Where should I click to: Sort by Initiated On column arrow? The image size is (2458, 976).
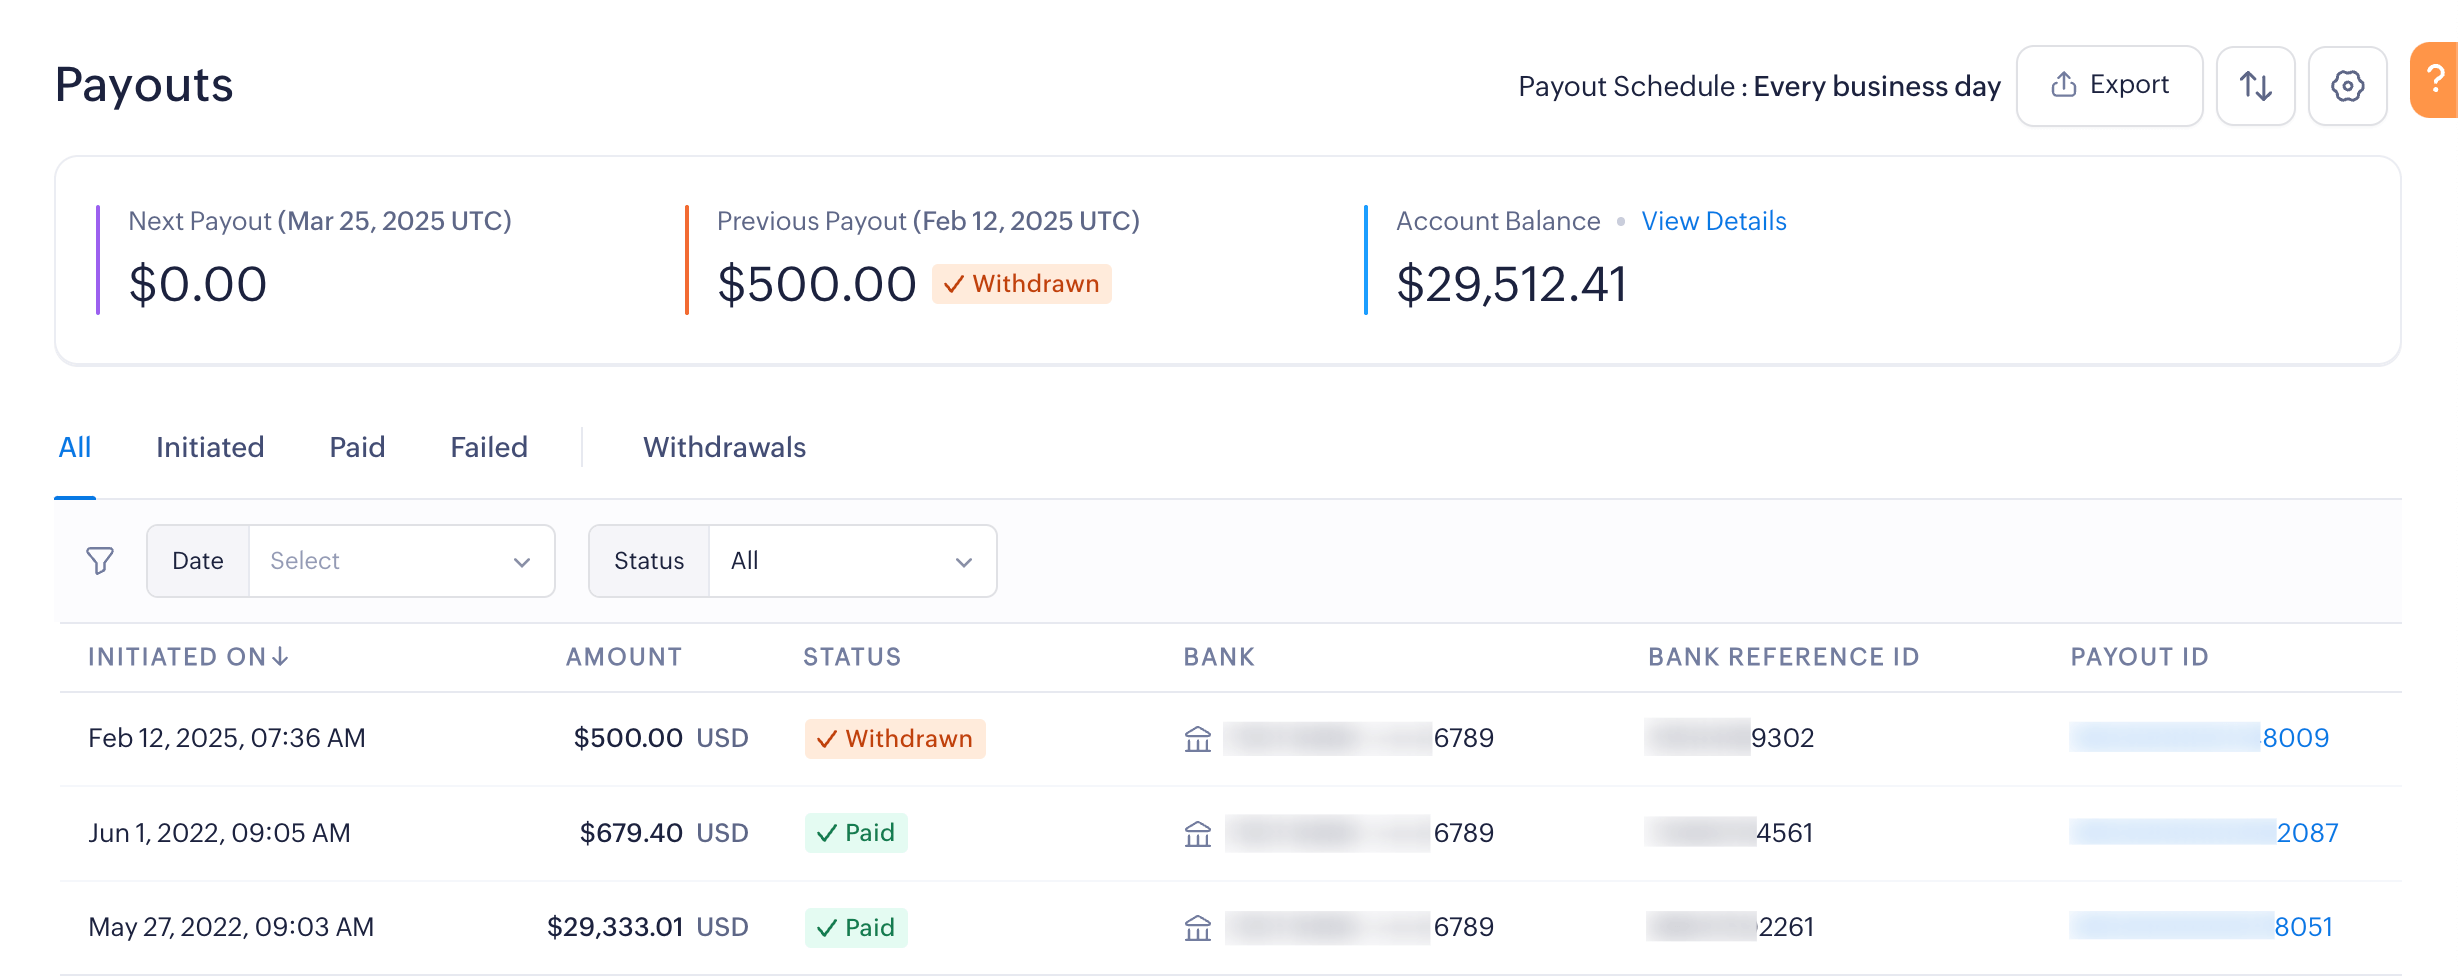[280, 657]
